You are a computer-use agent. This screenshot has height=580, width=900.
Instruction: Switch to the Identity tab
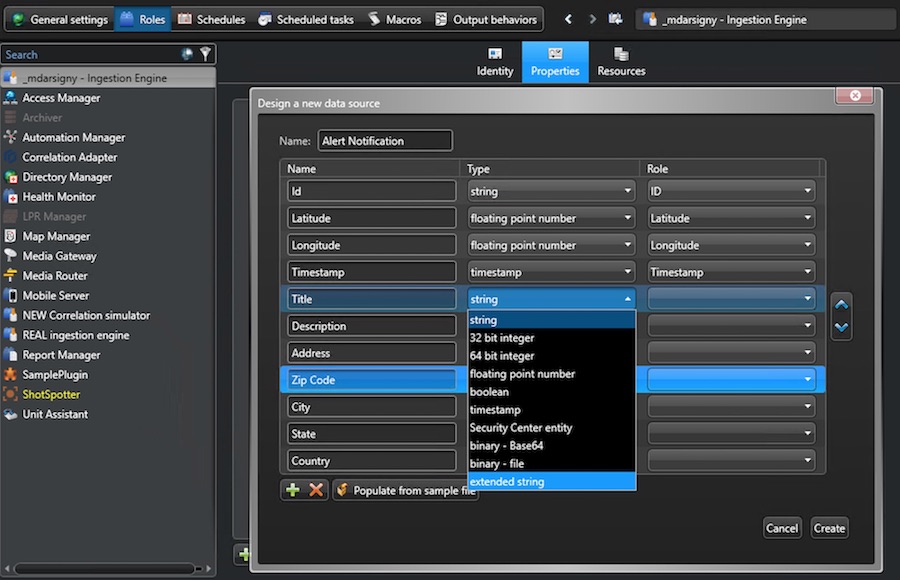[495, 62]
